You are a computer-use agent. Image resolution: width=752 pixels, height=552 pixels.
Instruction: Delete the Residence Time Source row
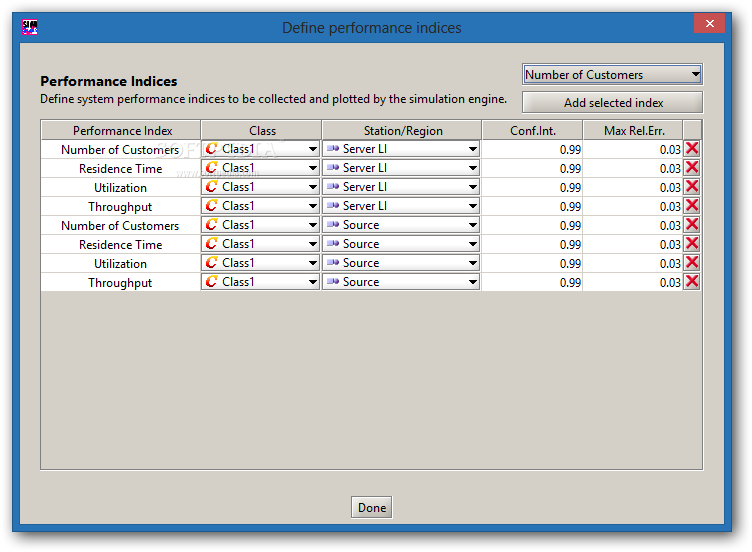(692, 244)
